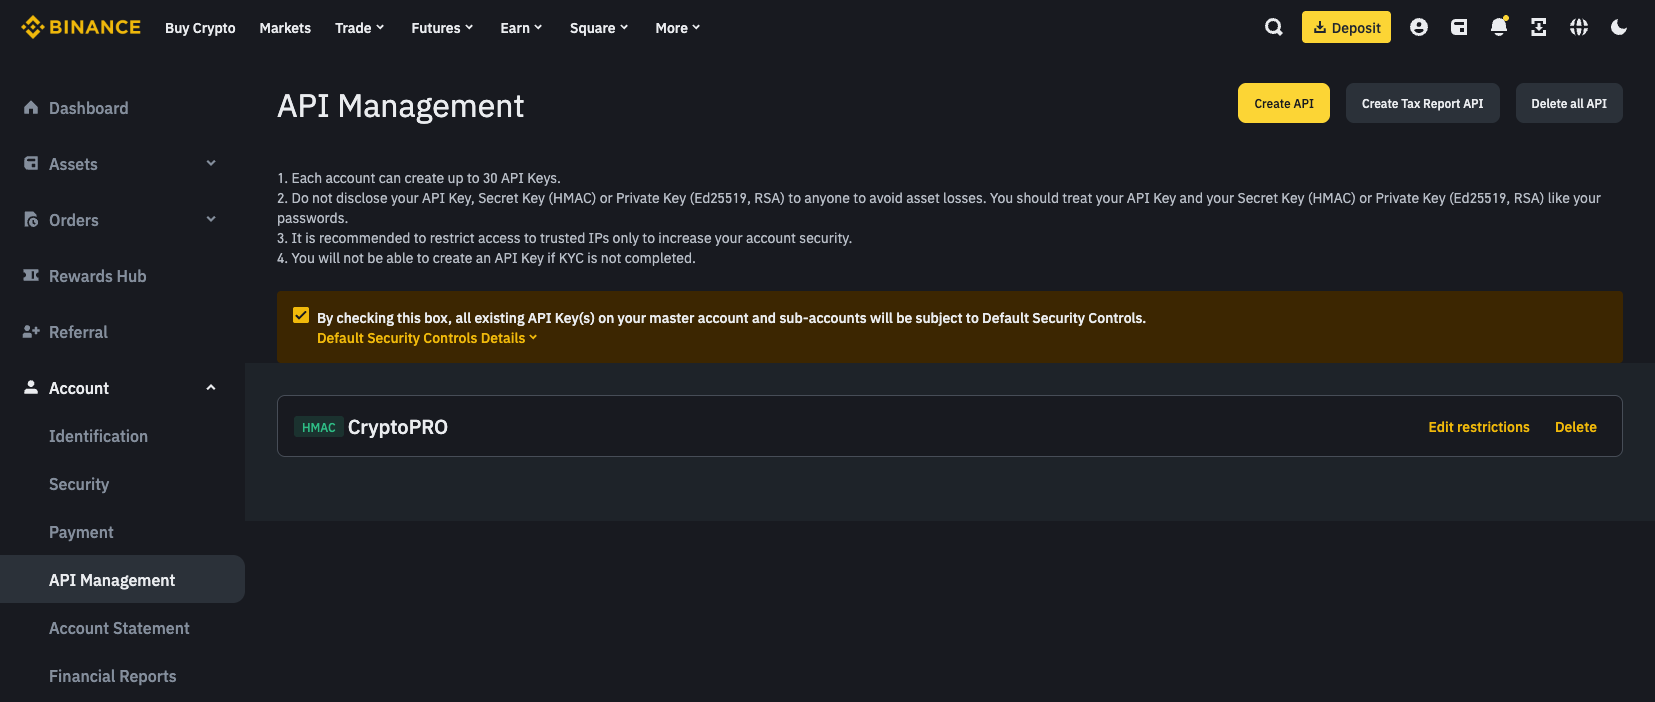1655x702 pixels.
Task: Click the Rewards Hub sidebar item
Action: [x=97, y=276]
